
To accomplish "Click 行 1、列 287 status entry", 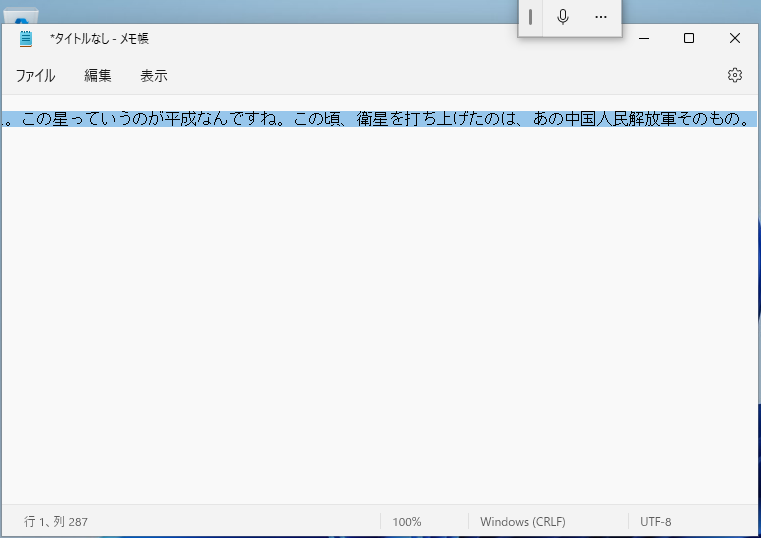I will 56,522.
